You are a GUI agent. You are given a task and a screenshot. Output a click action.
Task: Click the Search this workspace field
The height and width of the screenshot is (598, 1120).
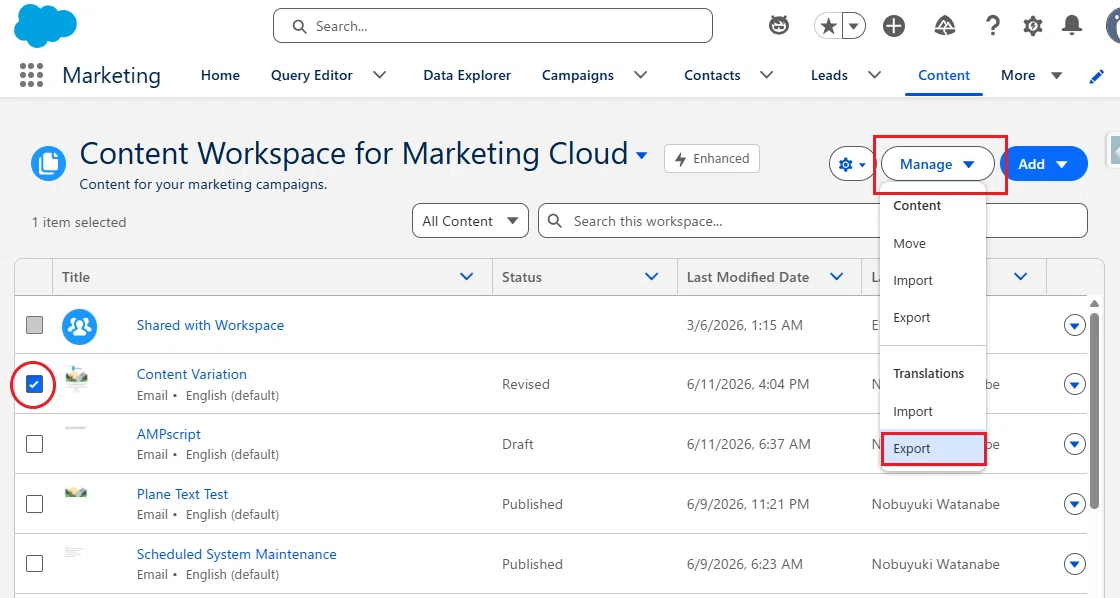[812, 221]
